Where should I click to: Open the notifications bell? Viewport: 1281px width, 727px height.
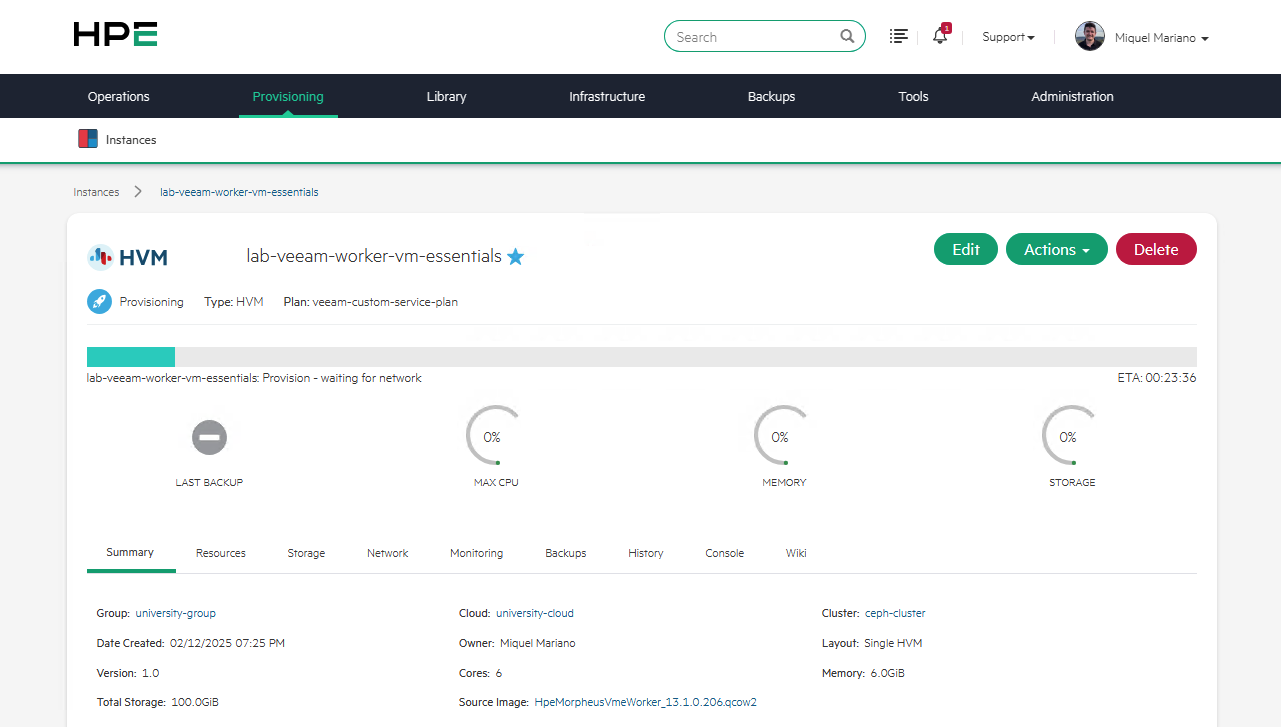pos(940,36)
